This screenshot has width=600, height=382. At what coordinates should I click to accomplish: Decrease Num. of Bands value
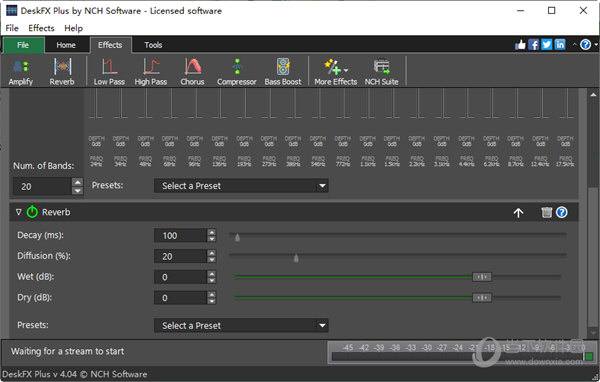(x=77, y=190)
